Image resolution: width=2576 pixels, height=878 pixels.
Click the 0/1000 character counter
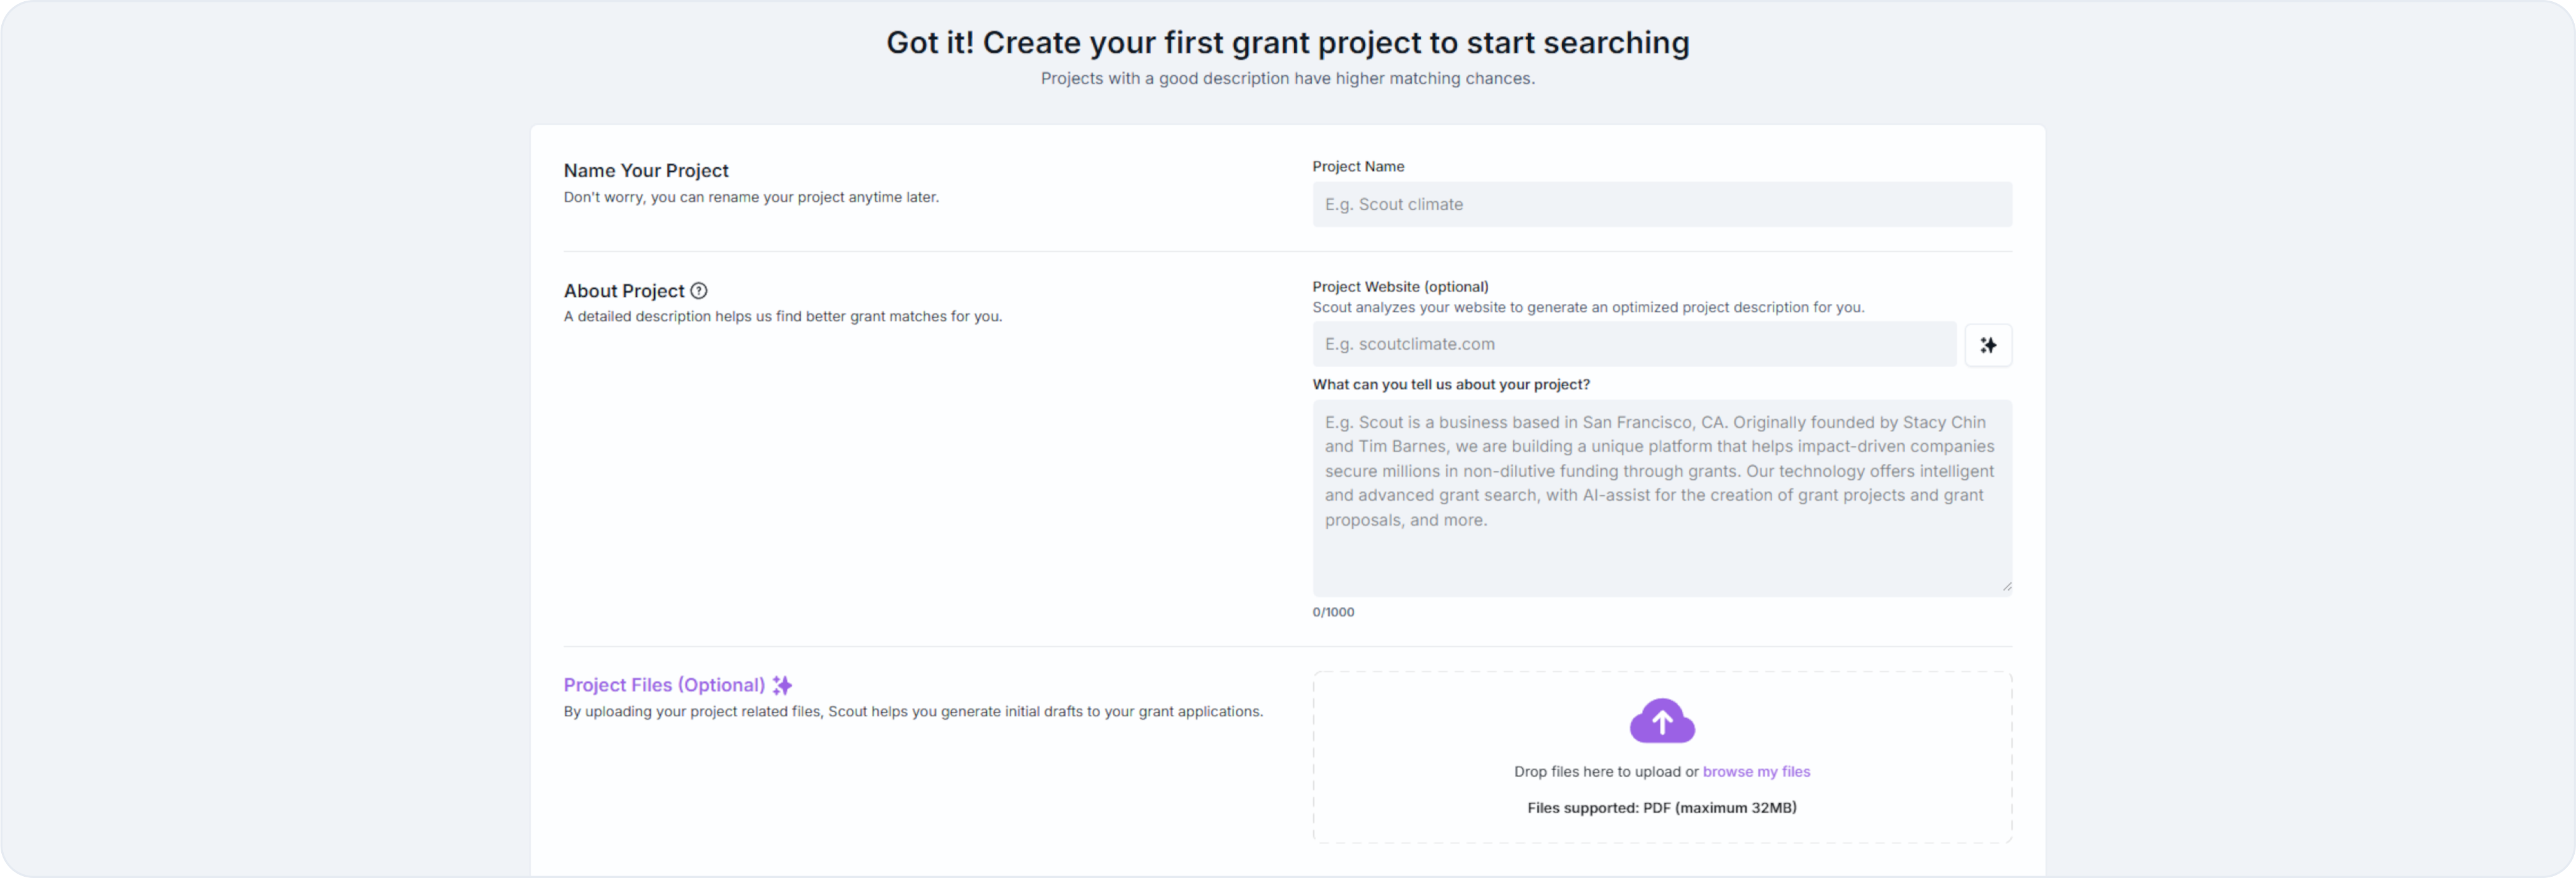click(x=1333, y=612)
